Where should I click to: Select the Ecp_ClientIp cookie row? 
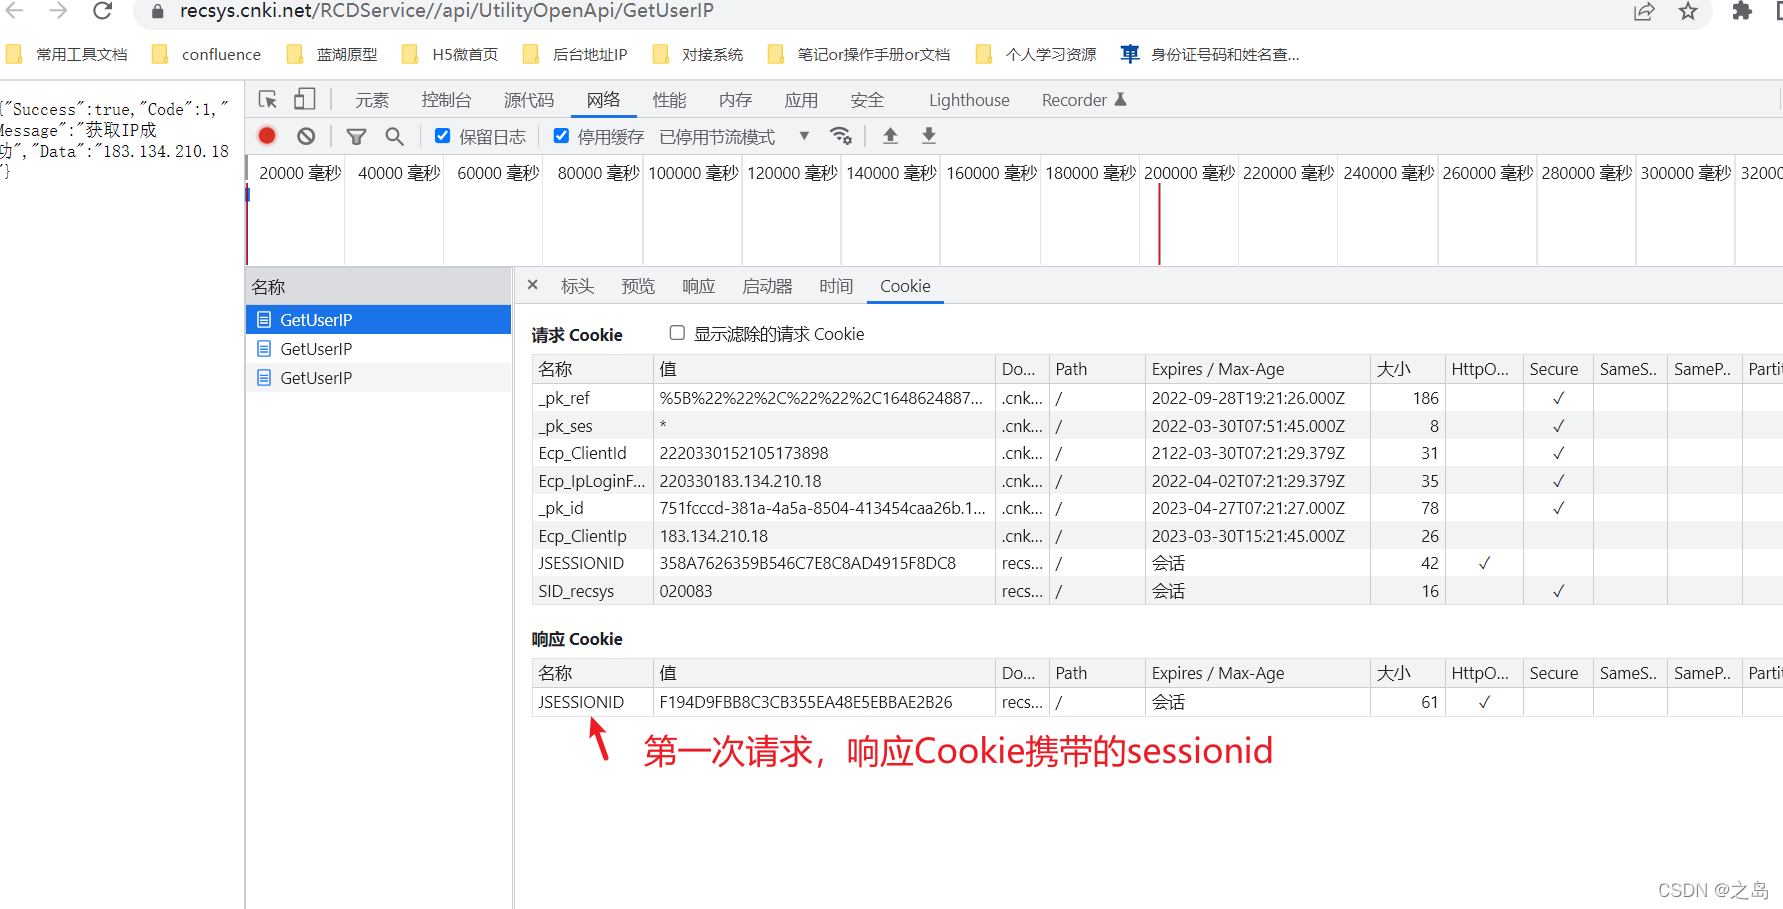[1157, 536]
